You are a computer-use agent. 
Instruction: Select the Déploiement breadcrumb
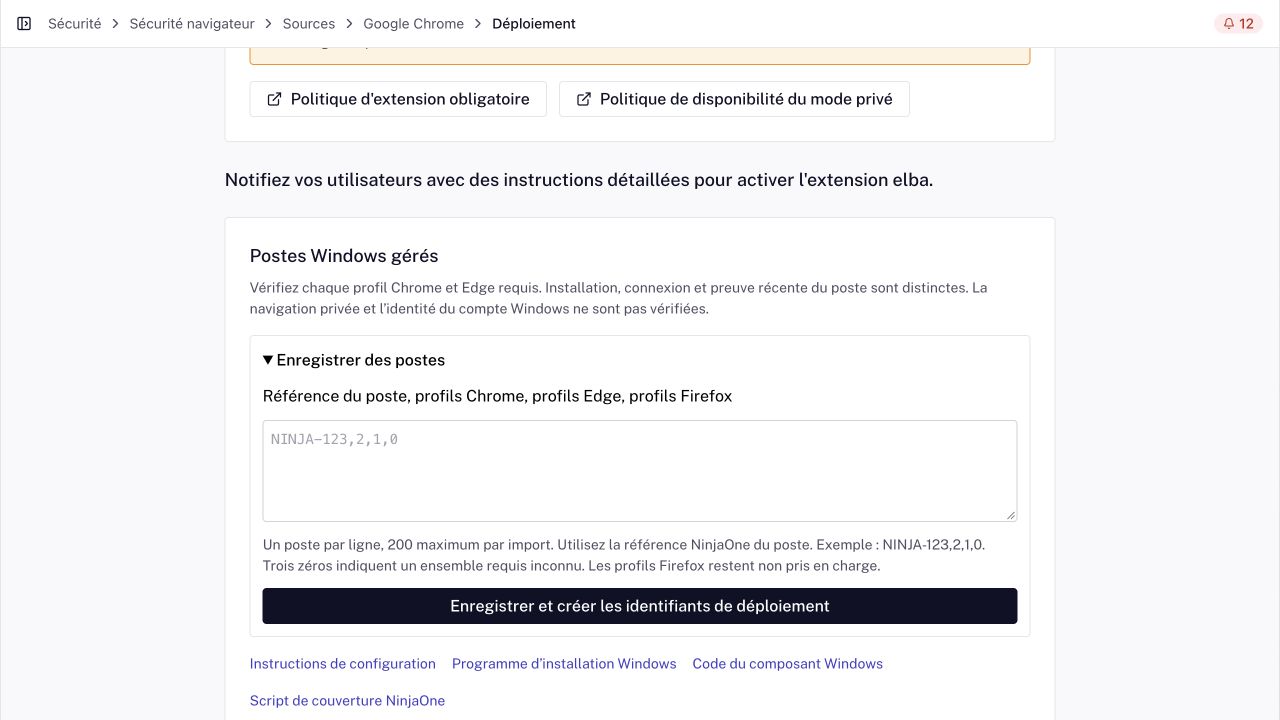point(534,23)
